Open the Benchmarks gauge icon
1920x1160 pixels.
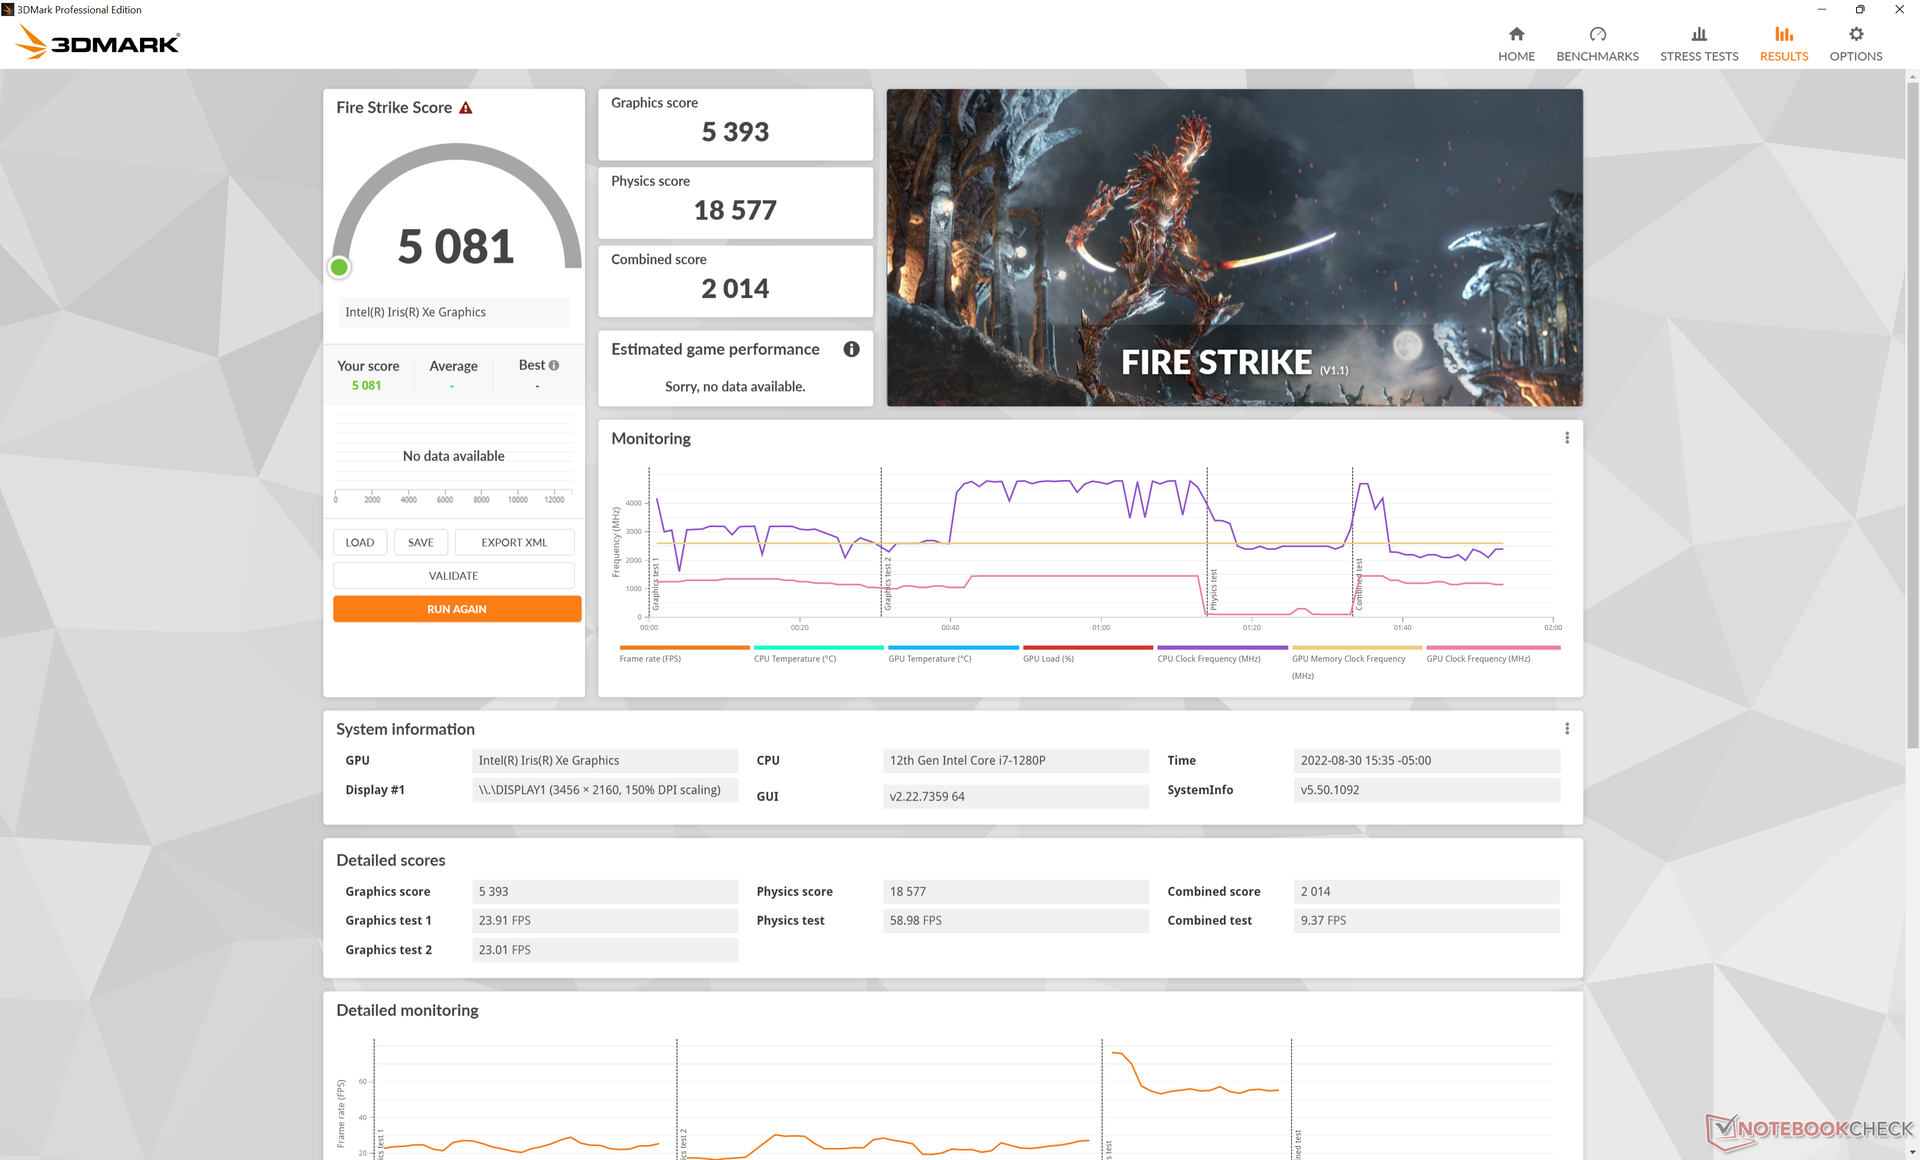[x=1597, y=35]
